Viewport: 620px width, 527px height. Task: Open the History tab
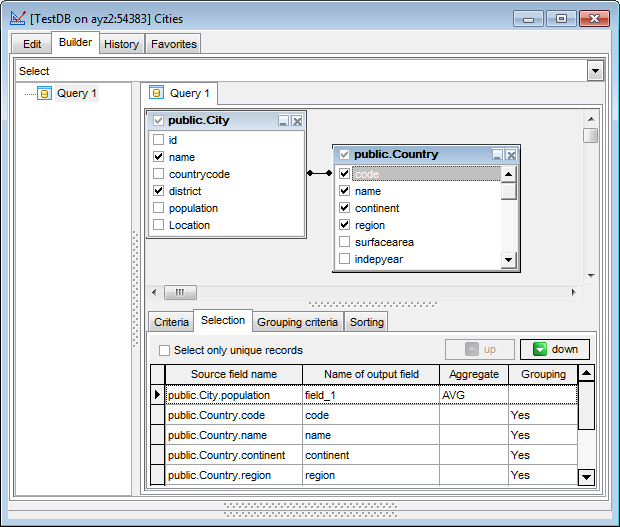(121, 44)
